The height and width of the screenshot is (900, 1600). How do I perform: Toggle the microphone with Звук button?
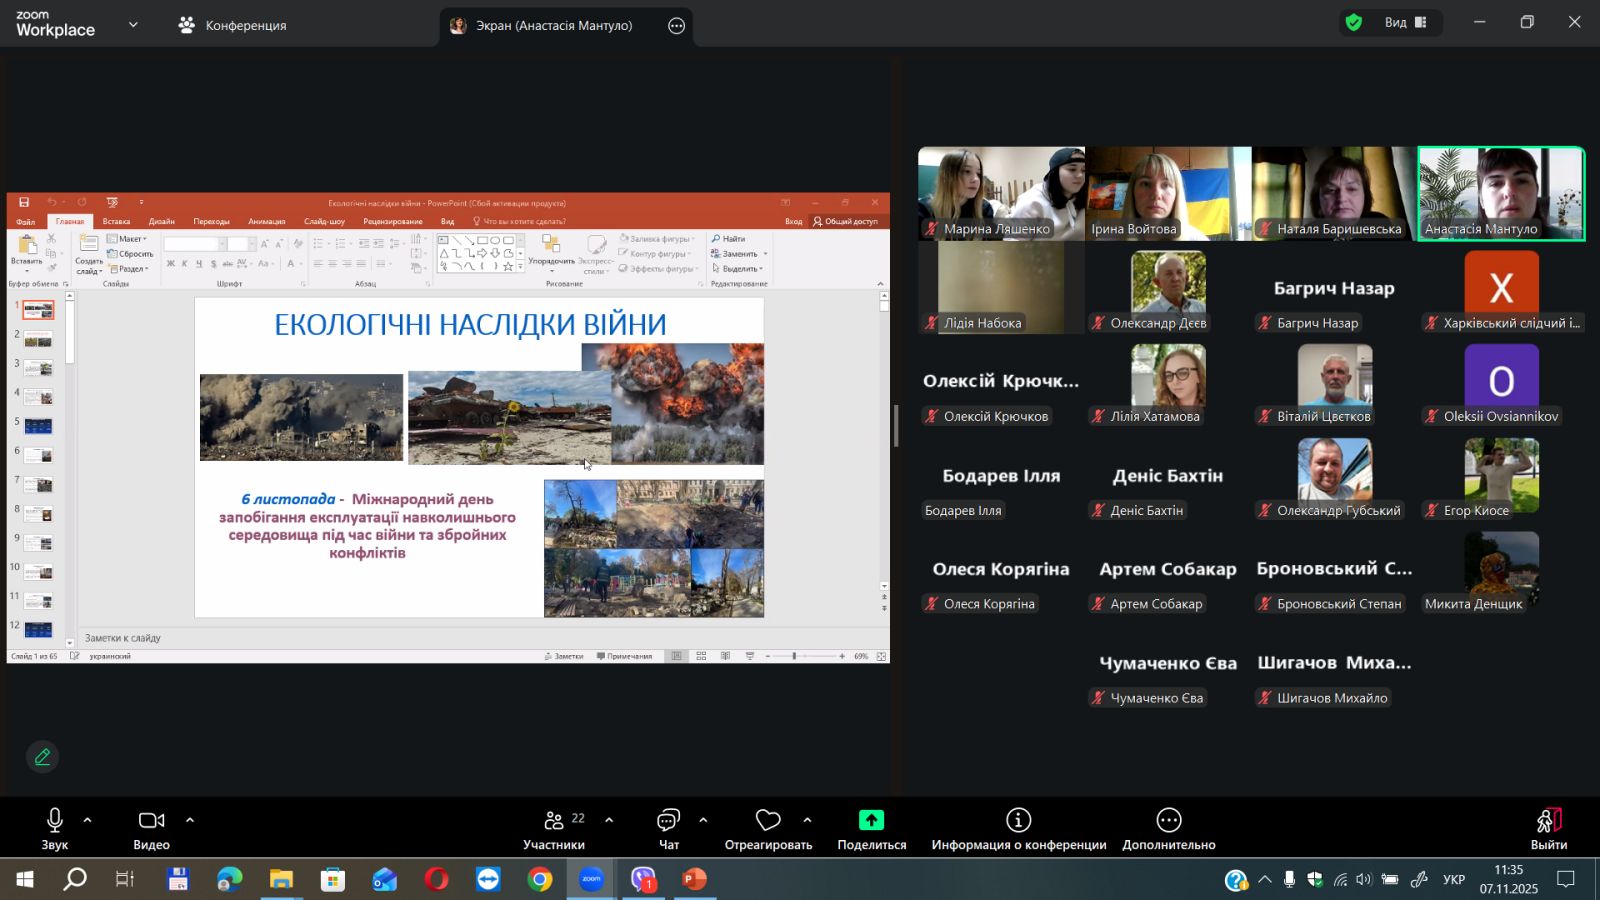point(55,829)
